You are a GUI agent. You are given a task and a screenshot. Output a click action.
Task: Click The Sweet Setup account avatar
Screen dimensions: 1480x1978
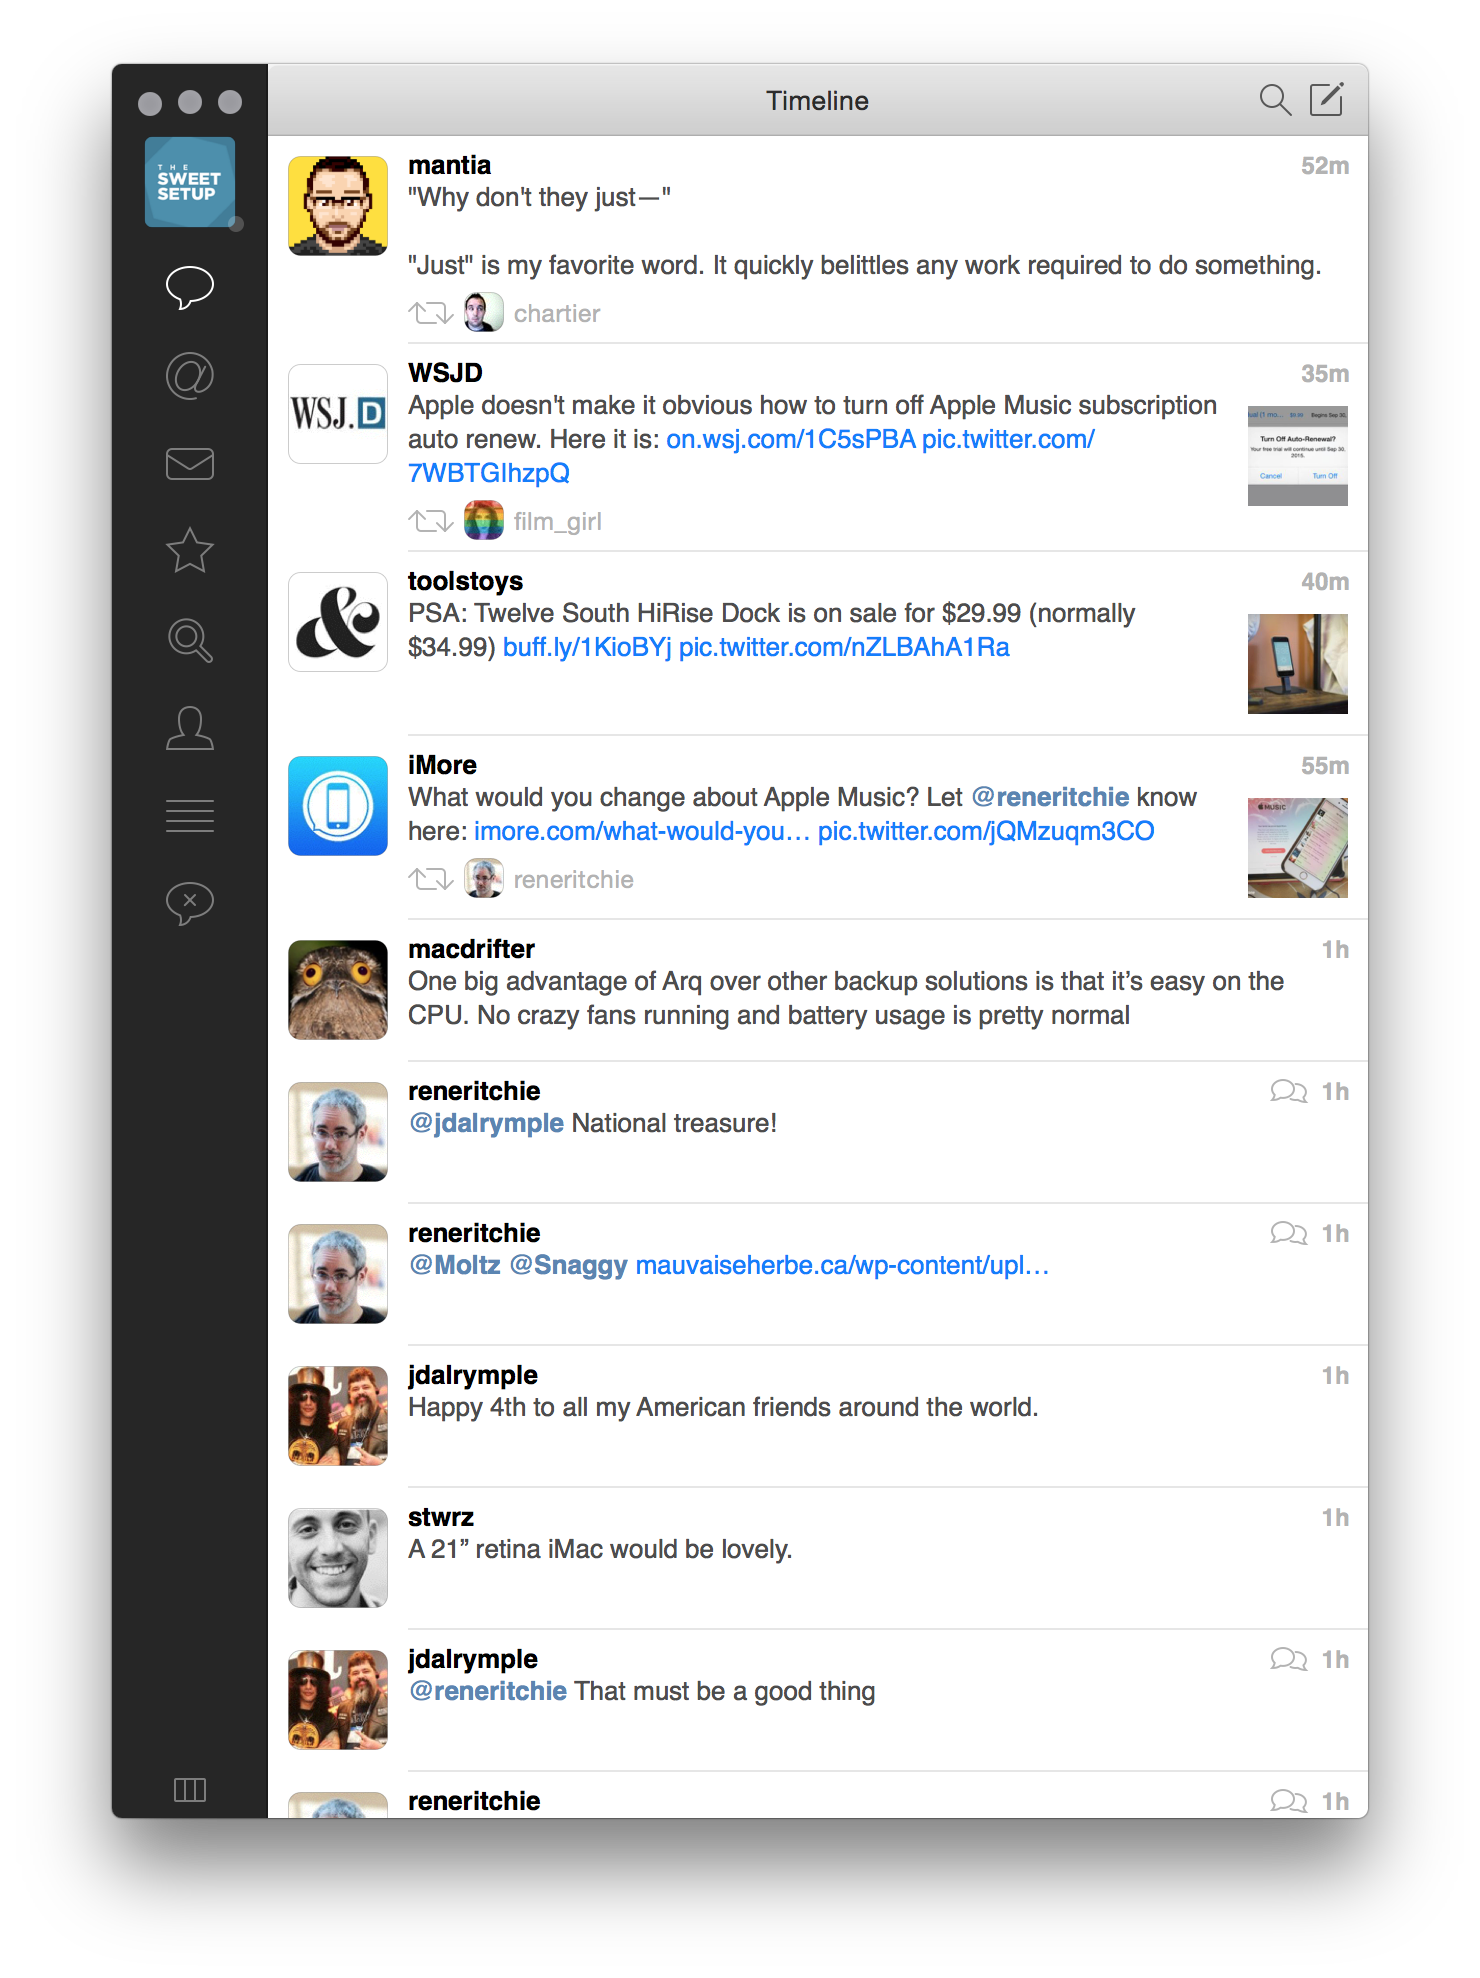[190, 182]
